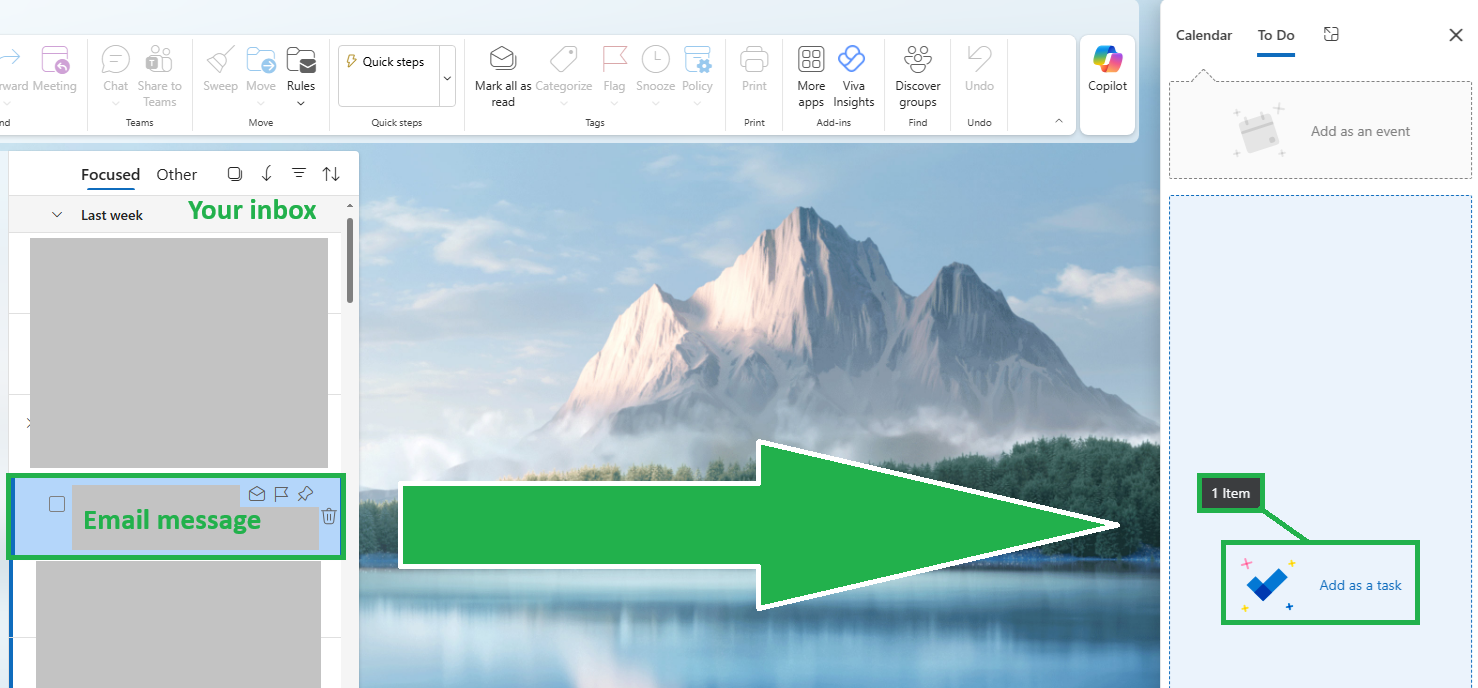Close the To Do side pane
The height and width of the screenshot is (688, 1478).
pyautogui.click(x=1456, y=35)
